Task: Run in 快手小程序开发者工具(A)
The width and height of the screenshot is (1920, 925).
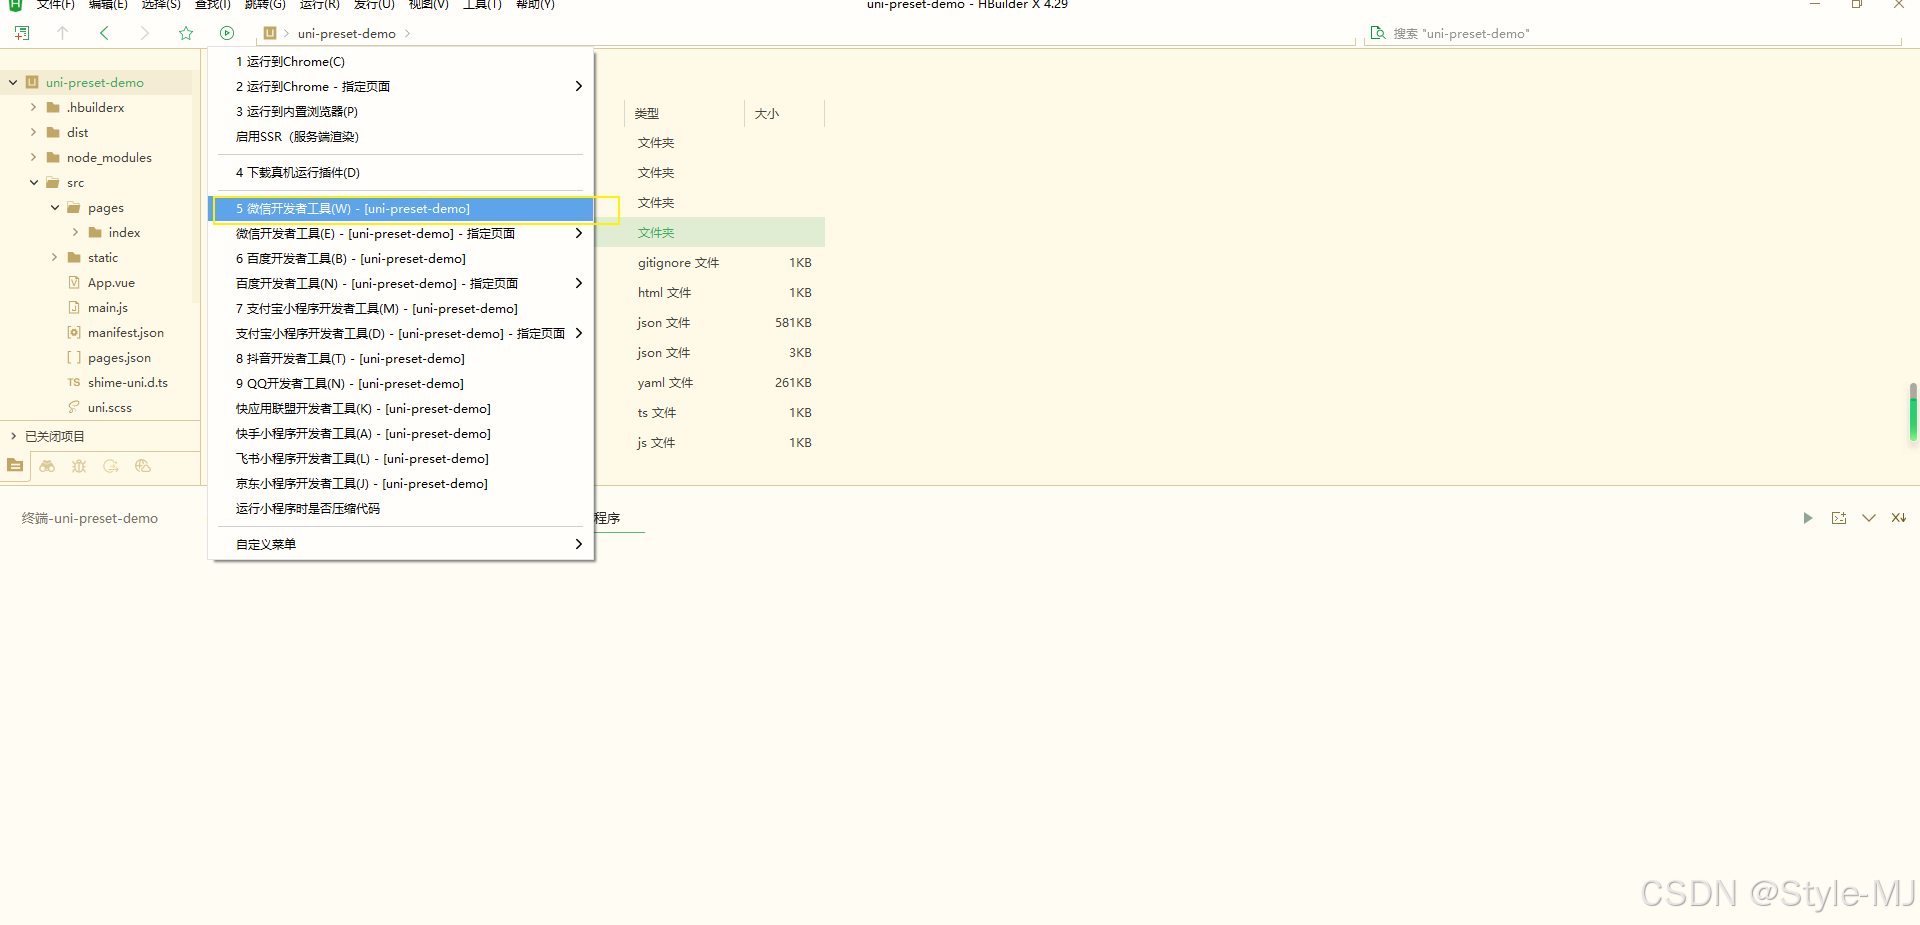Action: coord(401,434)
